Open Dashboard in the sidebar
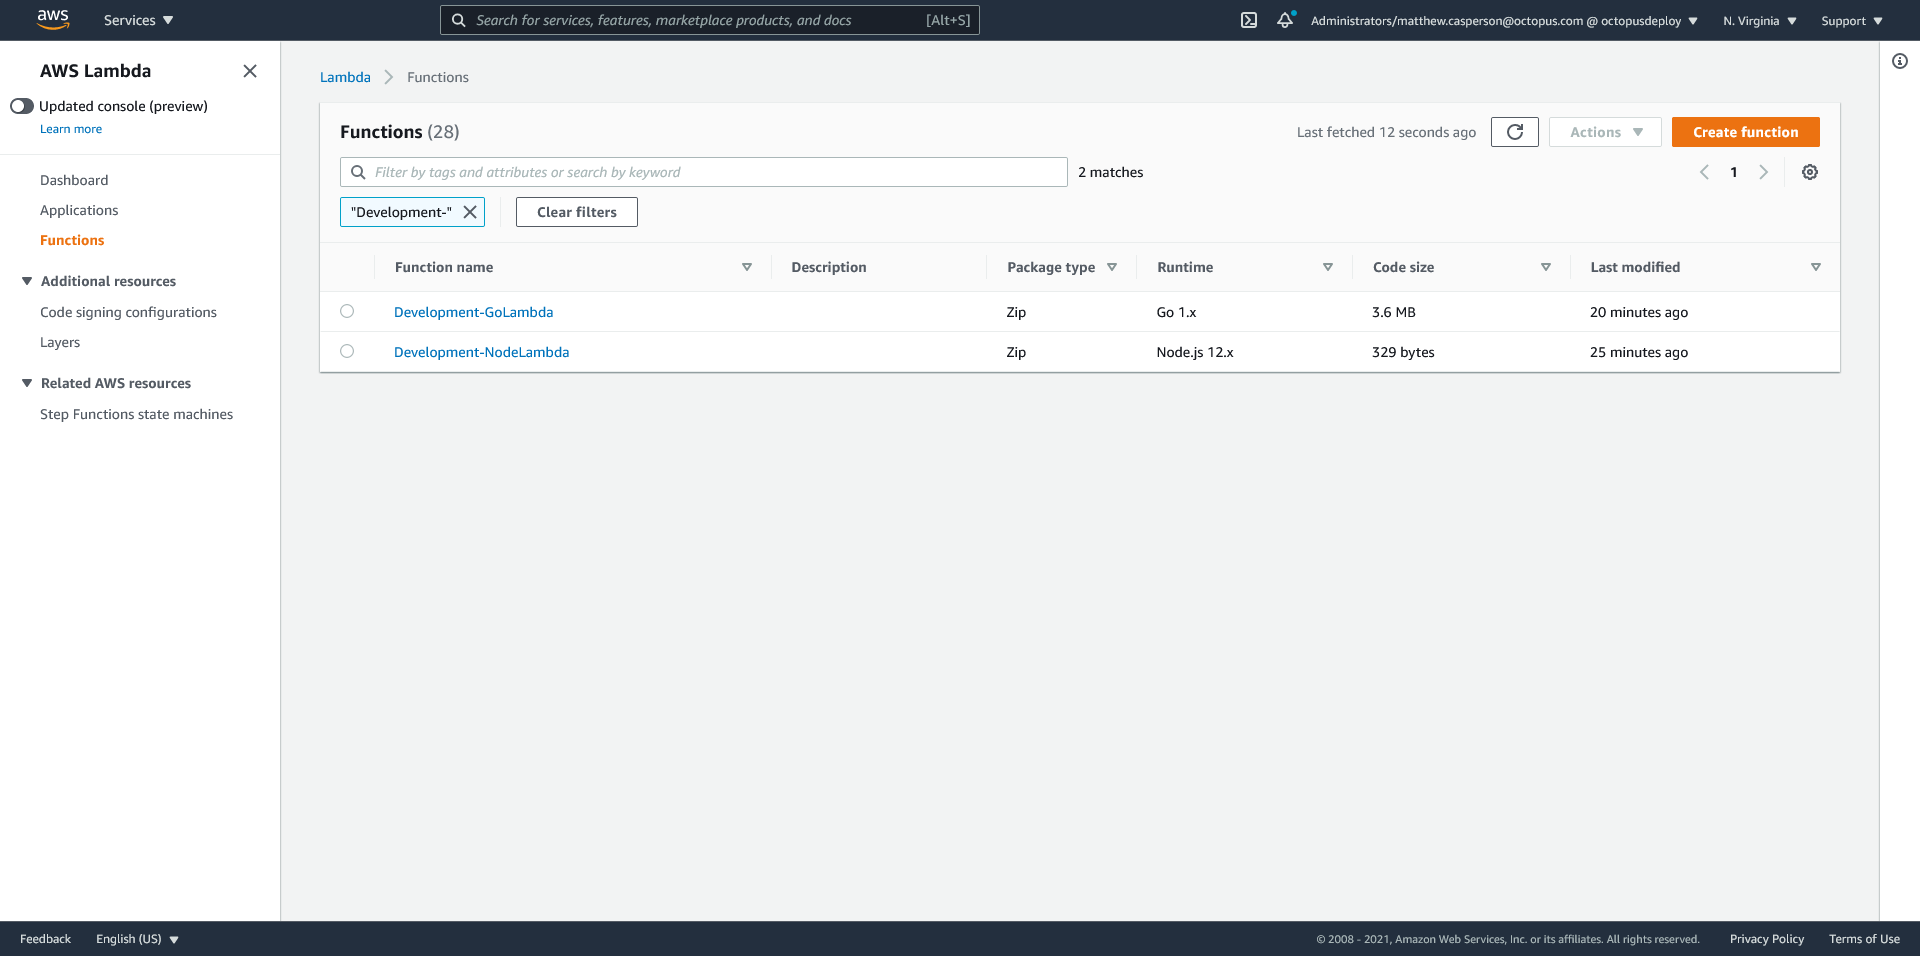This screenshot has height=956, width=1920. click(x=74, y=180)
